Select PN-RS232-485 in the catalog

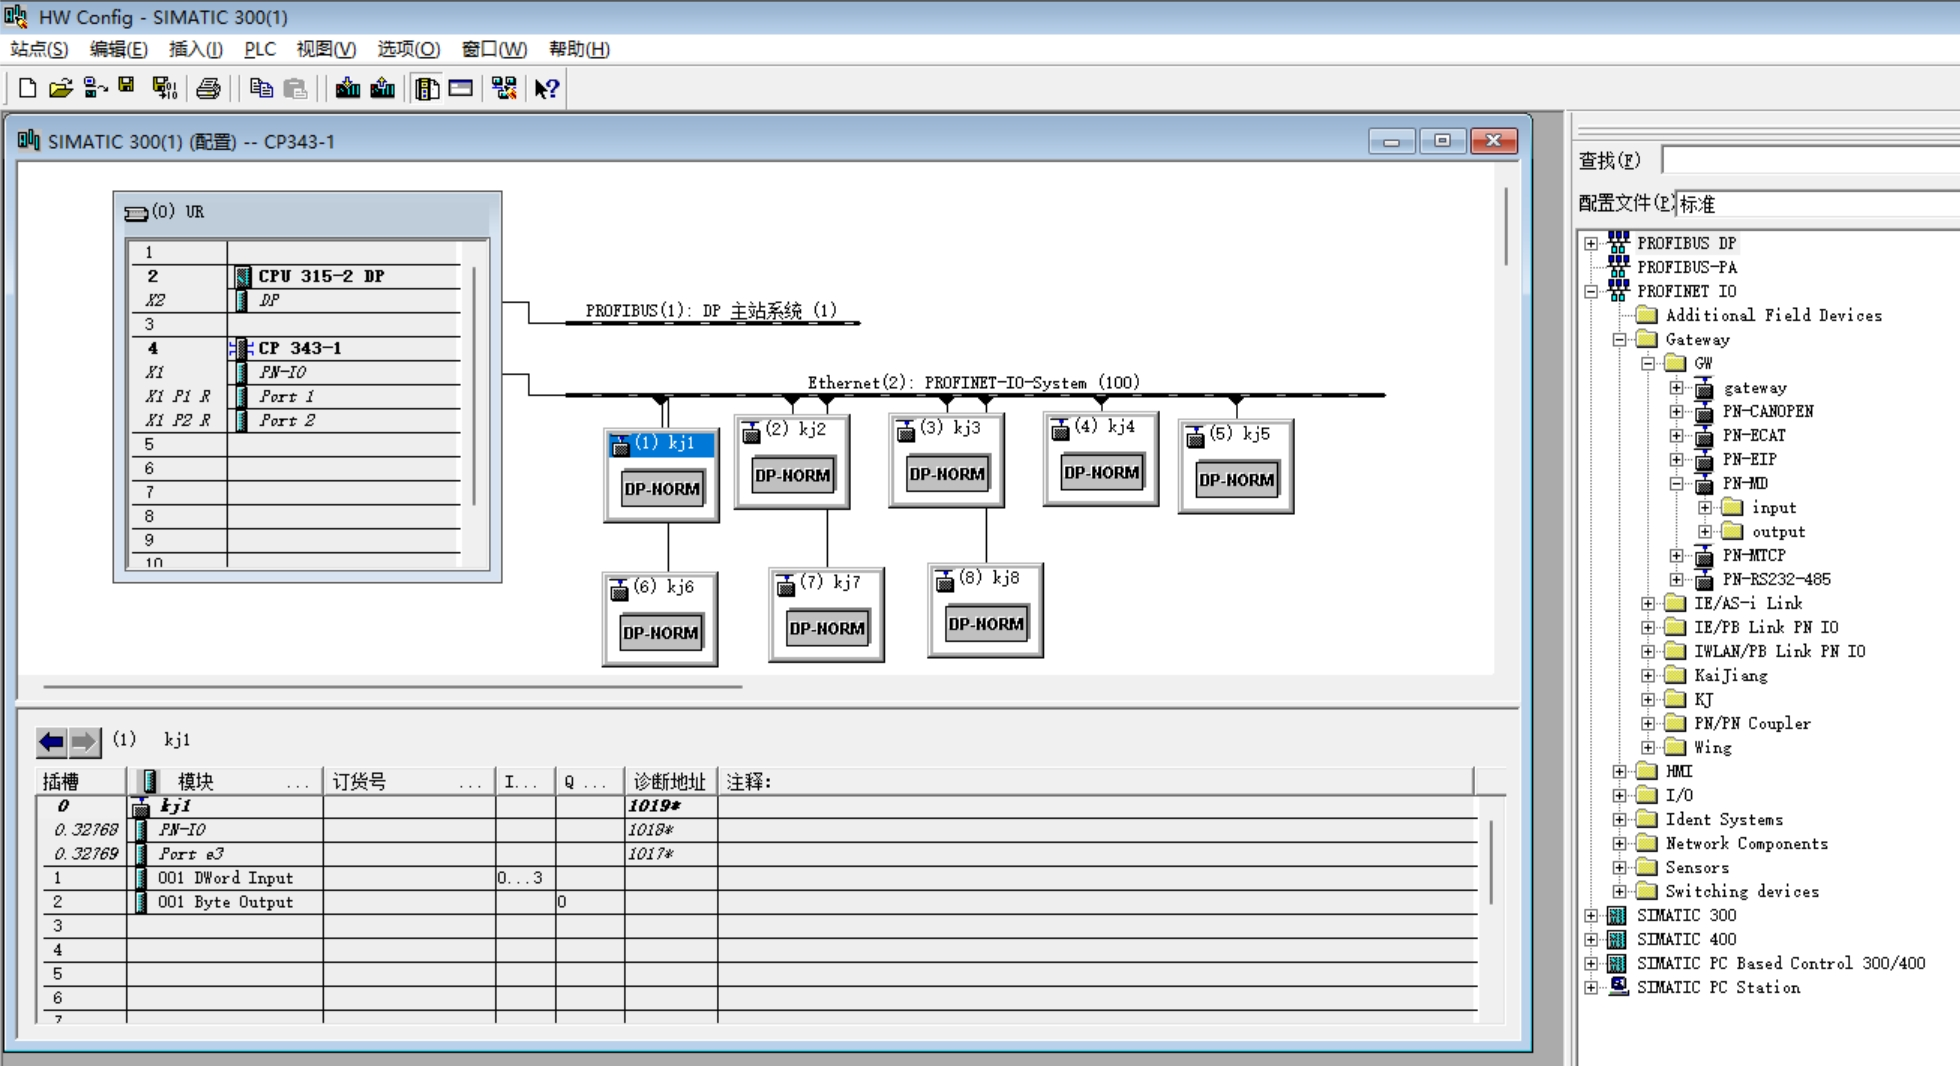1776,580
